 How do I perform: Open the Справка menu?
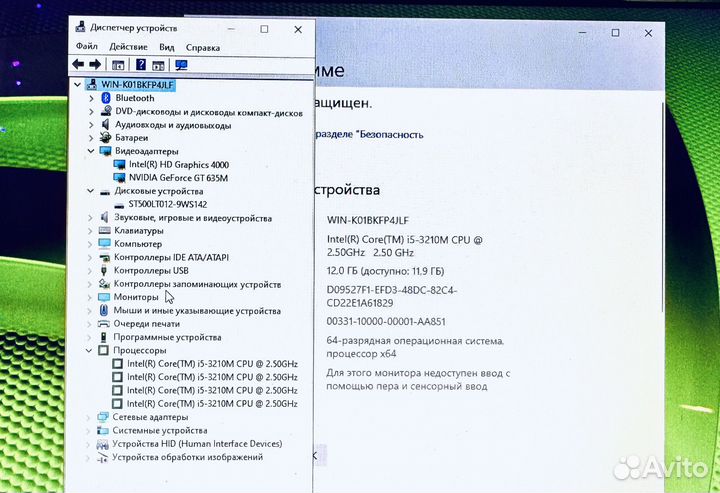(202, 47)
